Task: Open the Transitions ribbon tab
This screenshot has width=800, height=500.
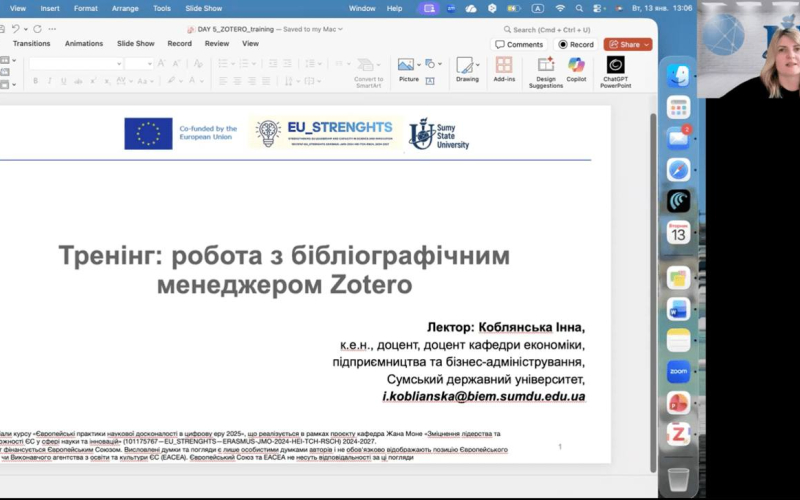Action: pyautogui.click(x=32, y=43)
